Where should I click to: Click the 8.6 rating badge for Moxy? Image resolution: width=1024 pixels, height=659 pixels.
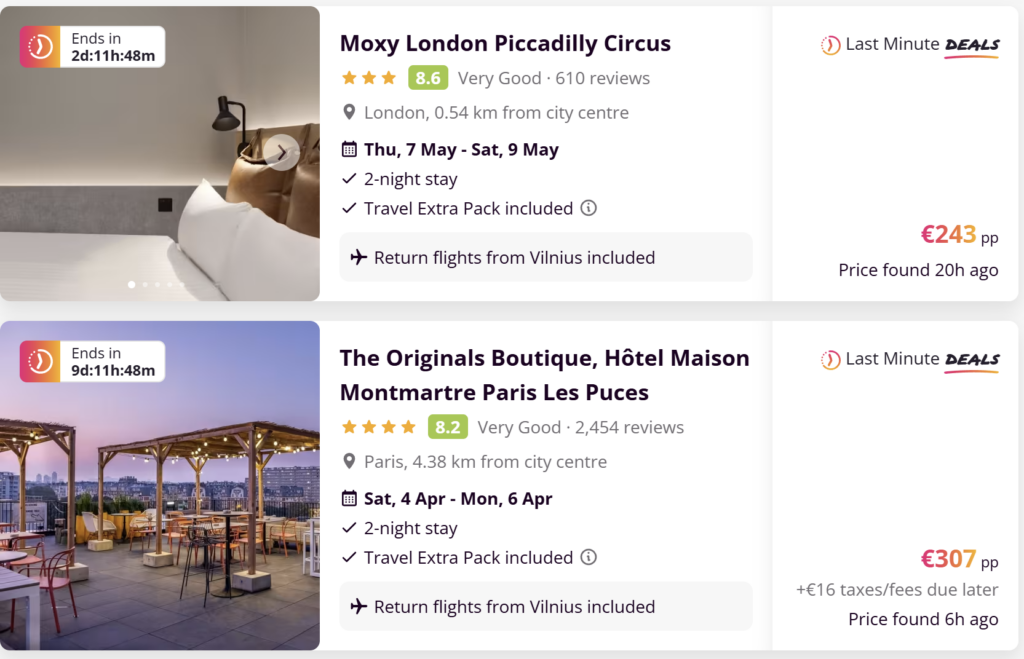tap(428, 78)
